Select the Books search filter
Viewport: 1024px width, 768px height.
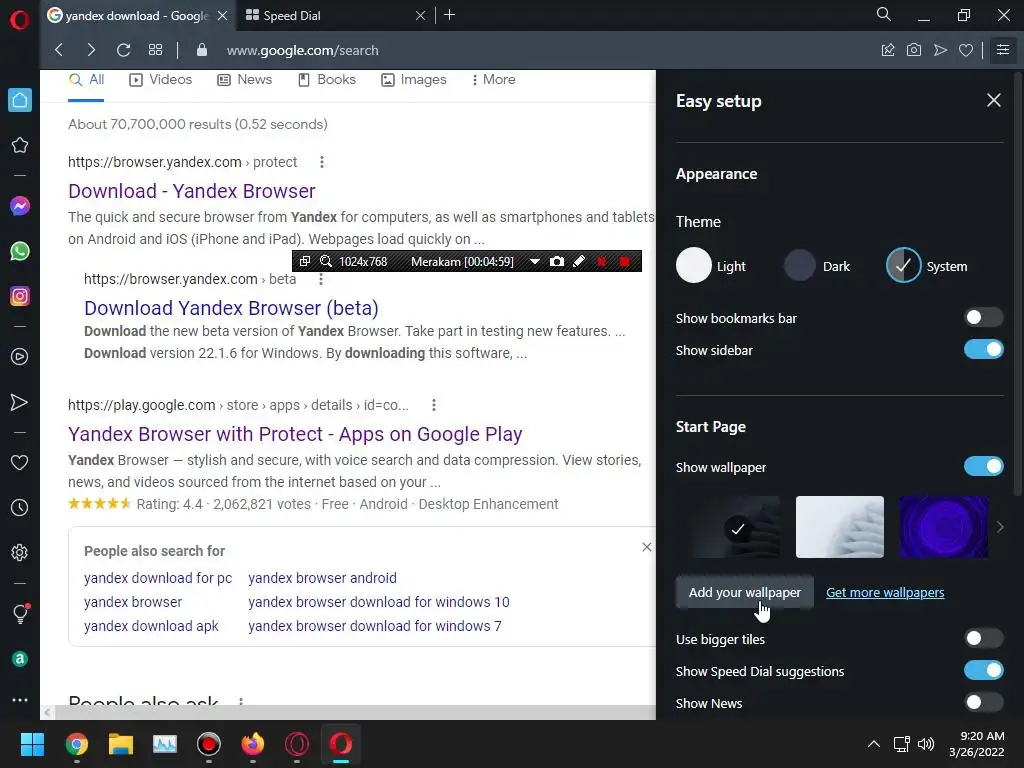tap(327, 80)
